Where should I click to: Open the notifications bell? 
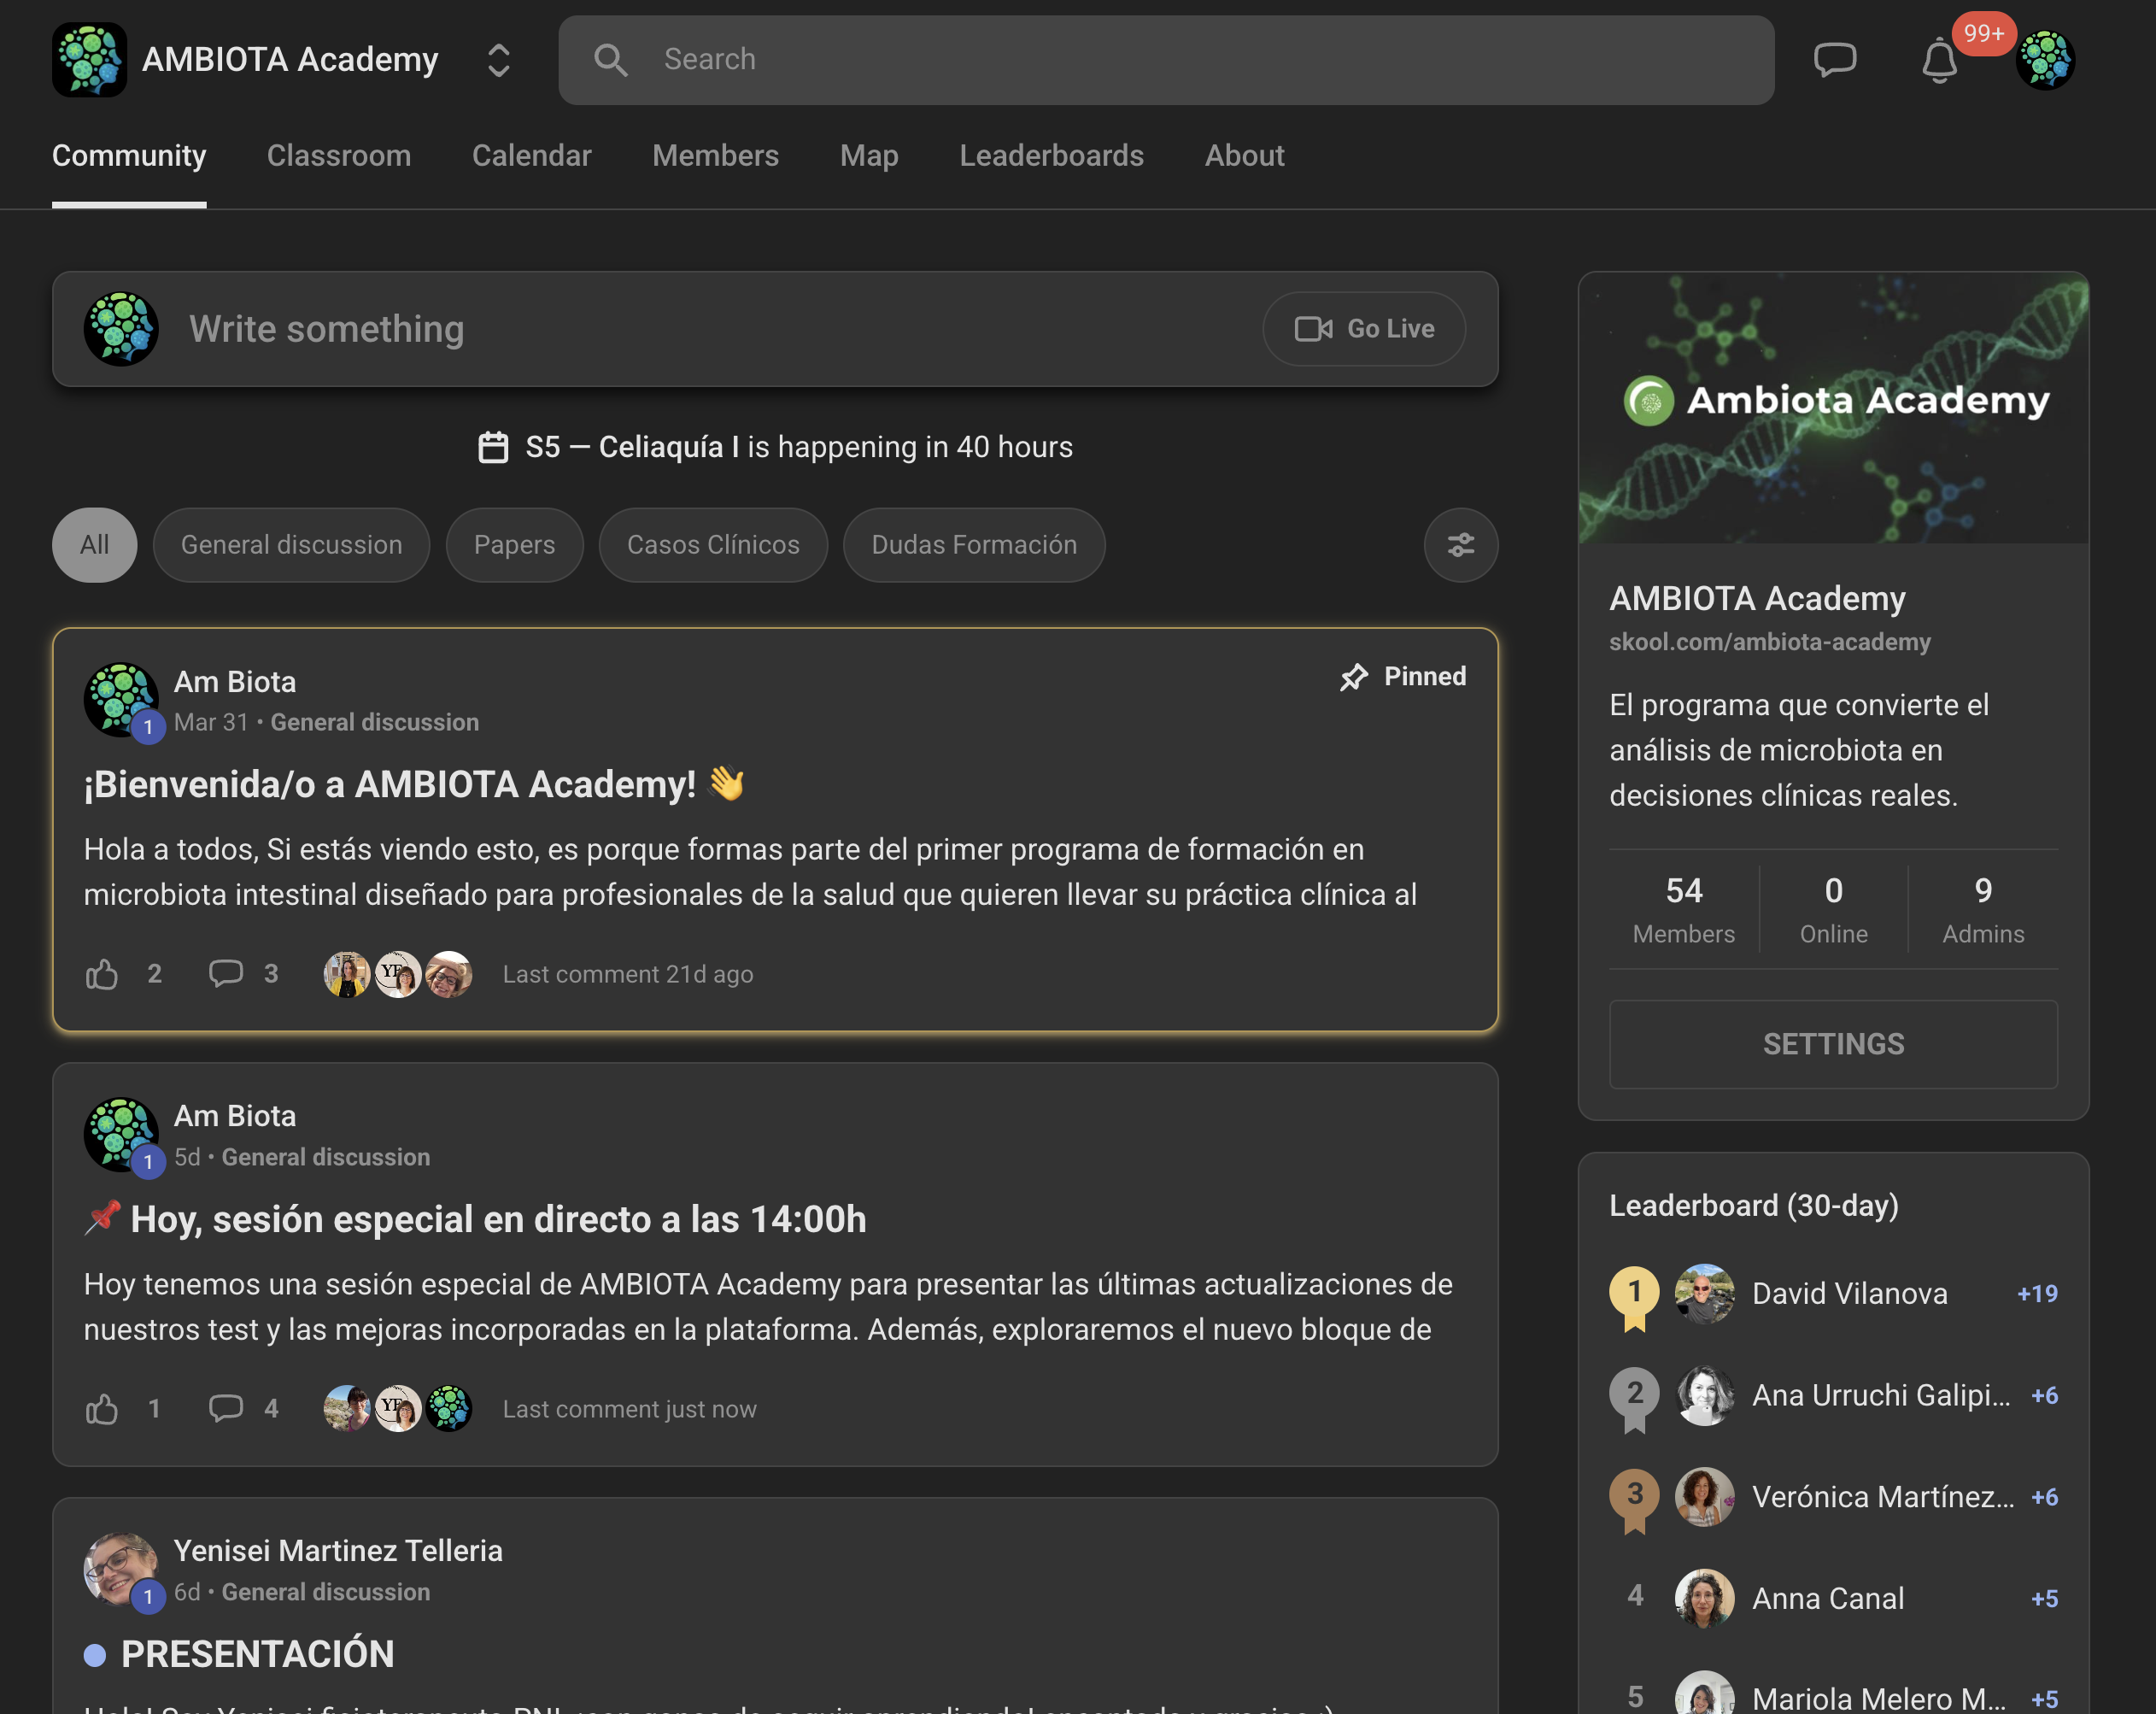(x=1939, y=61)
